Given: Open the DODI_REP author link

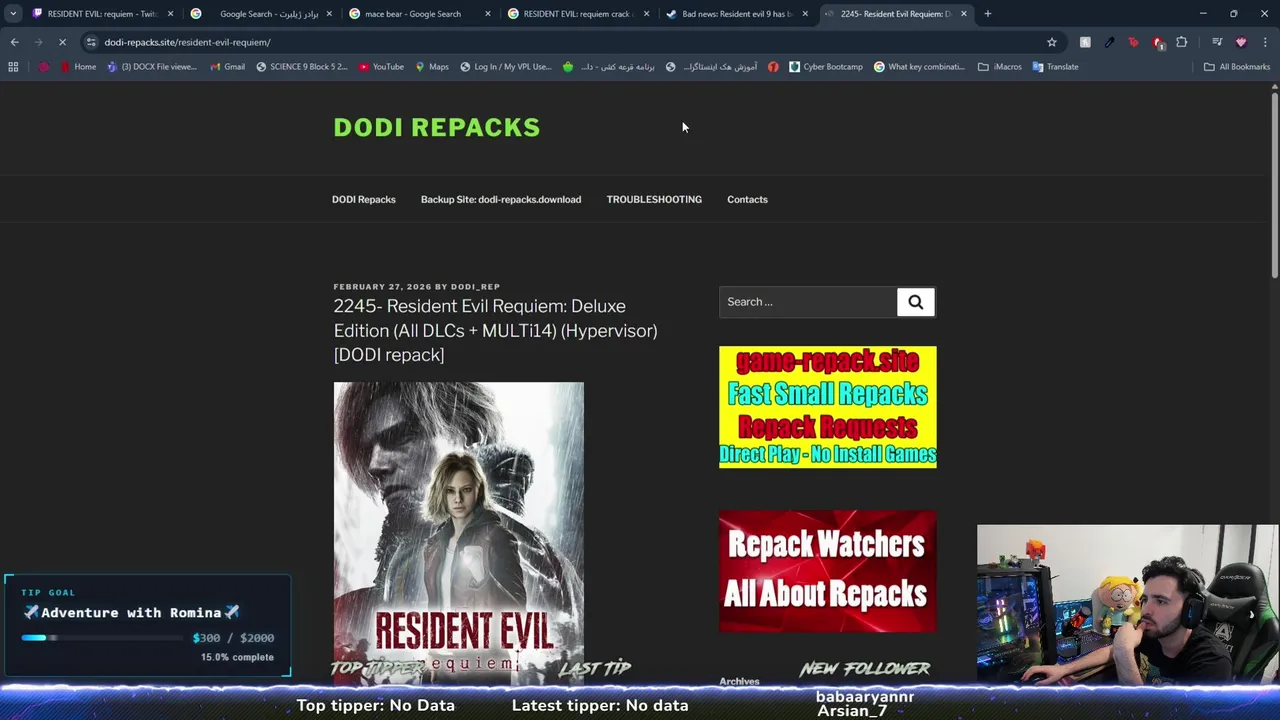Looking at the screenshot, I should click(x=475, y=287).
